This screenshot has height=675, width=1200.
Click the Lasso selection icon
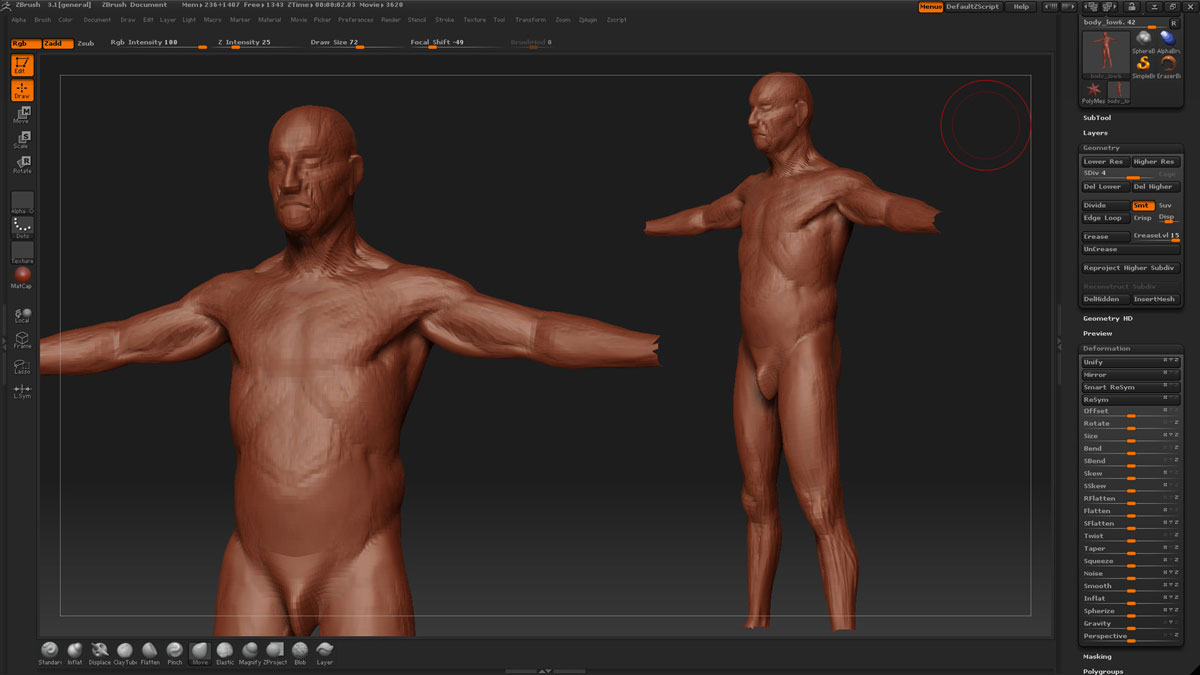click(22, 365)
